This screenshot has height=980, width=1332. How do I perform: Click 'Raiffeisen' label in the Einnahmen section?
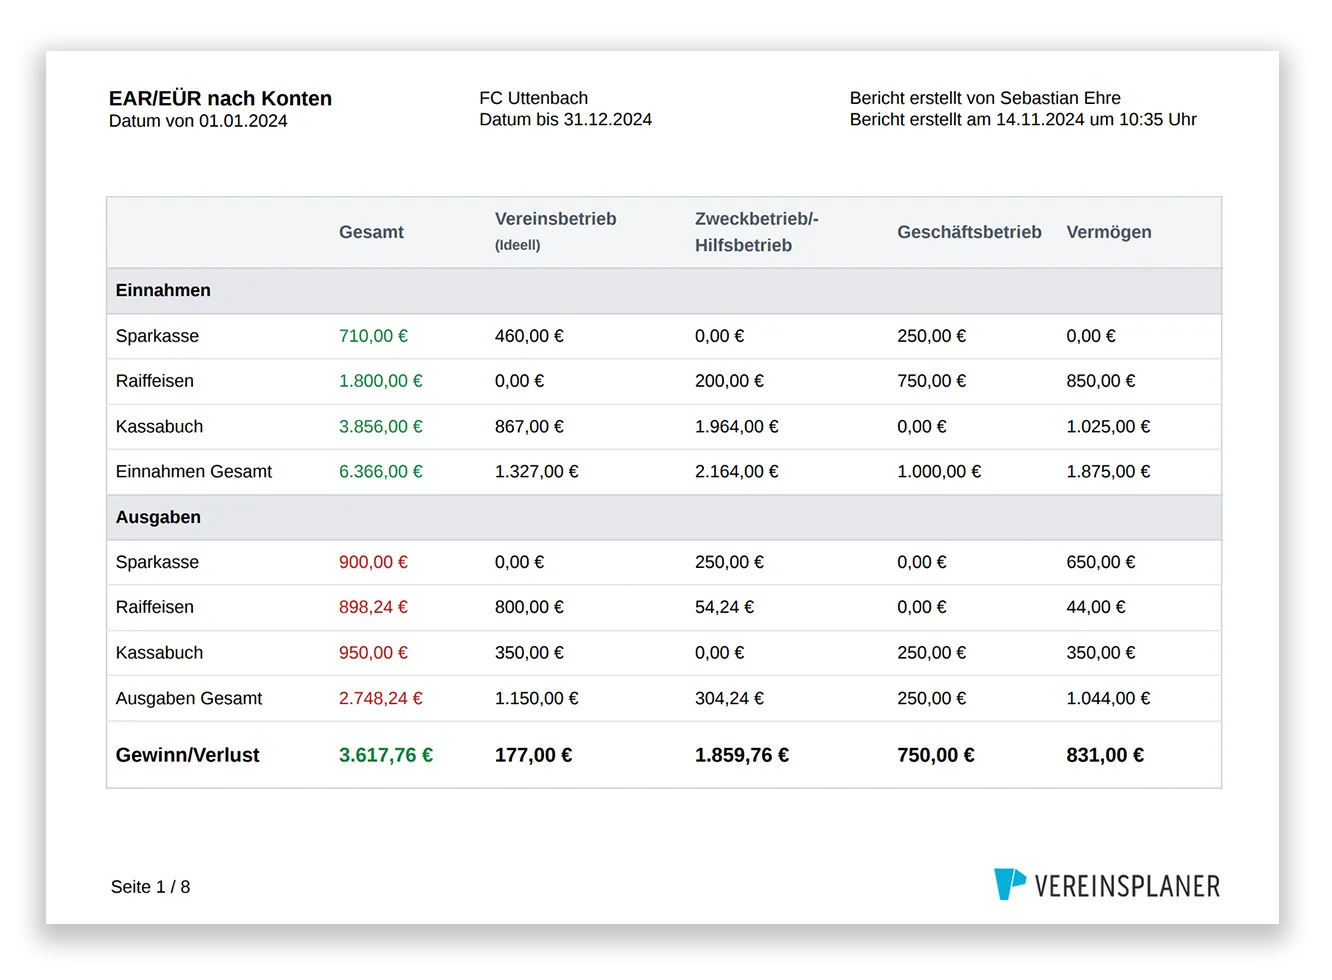click(x=154, y=381)
